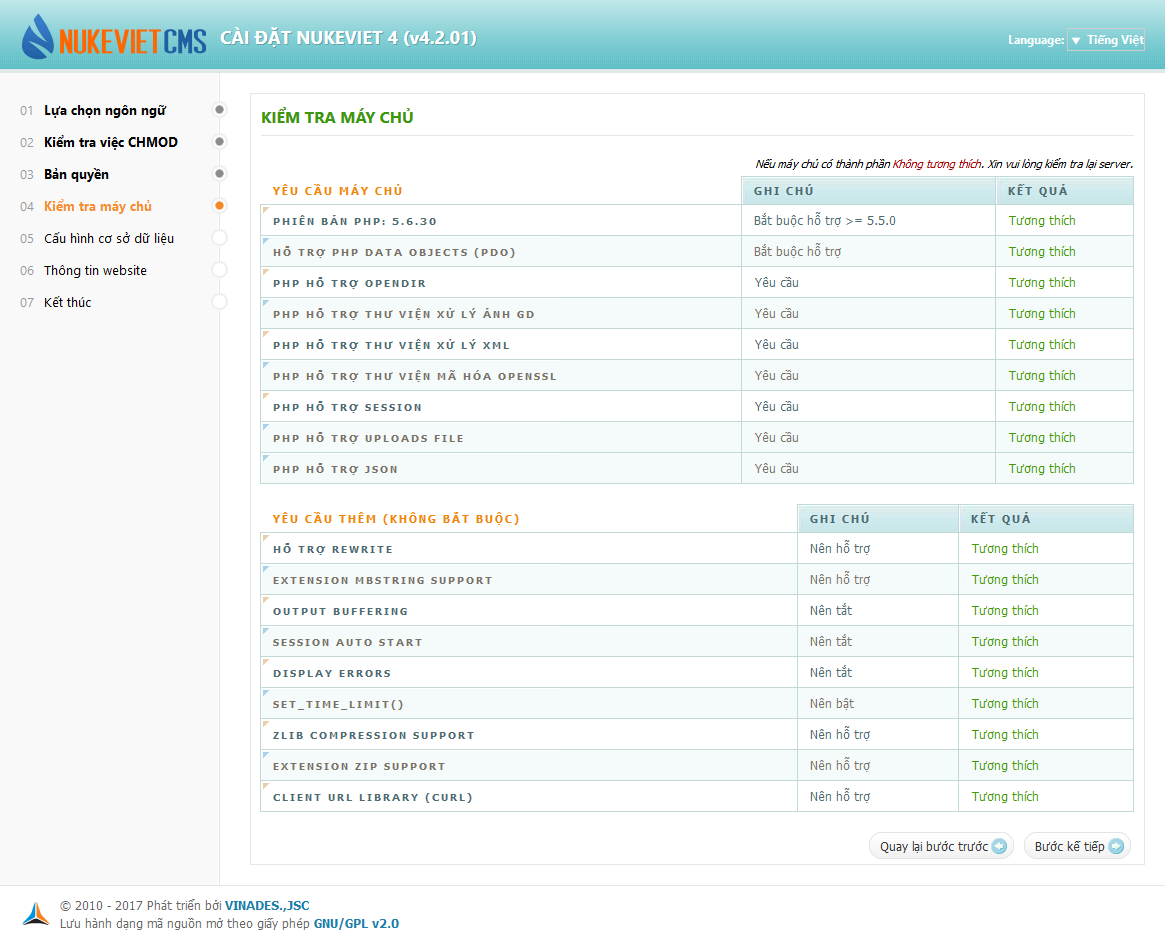Click the Bước kế tiếp button
This screenshot has height=942, width=1165.
[x=1077, y=846]
